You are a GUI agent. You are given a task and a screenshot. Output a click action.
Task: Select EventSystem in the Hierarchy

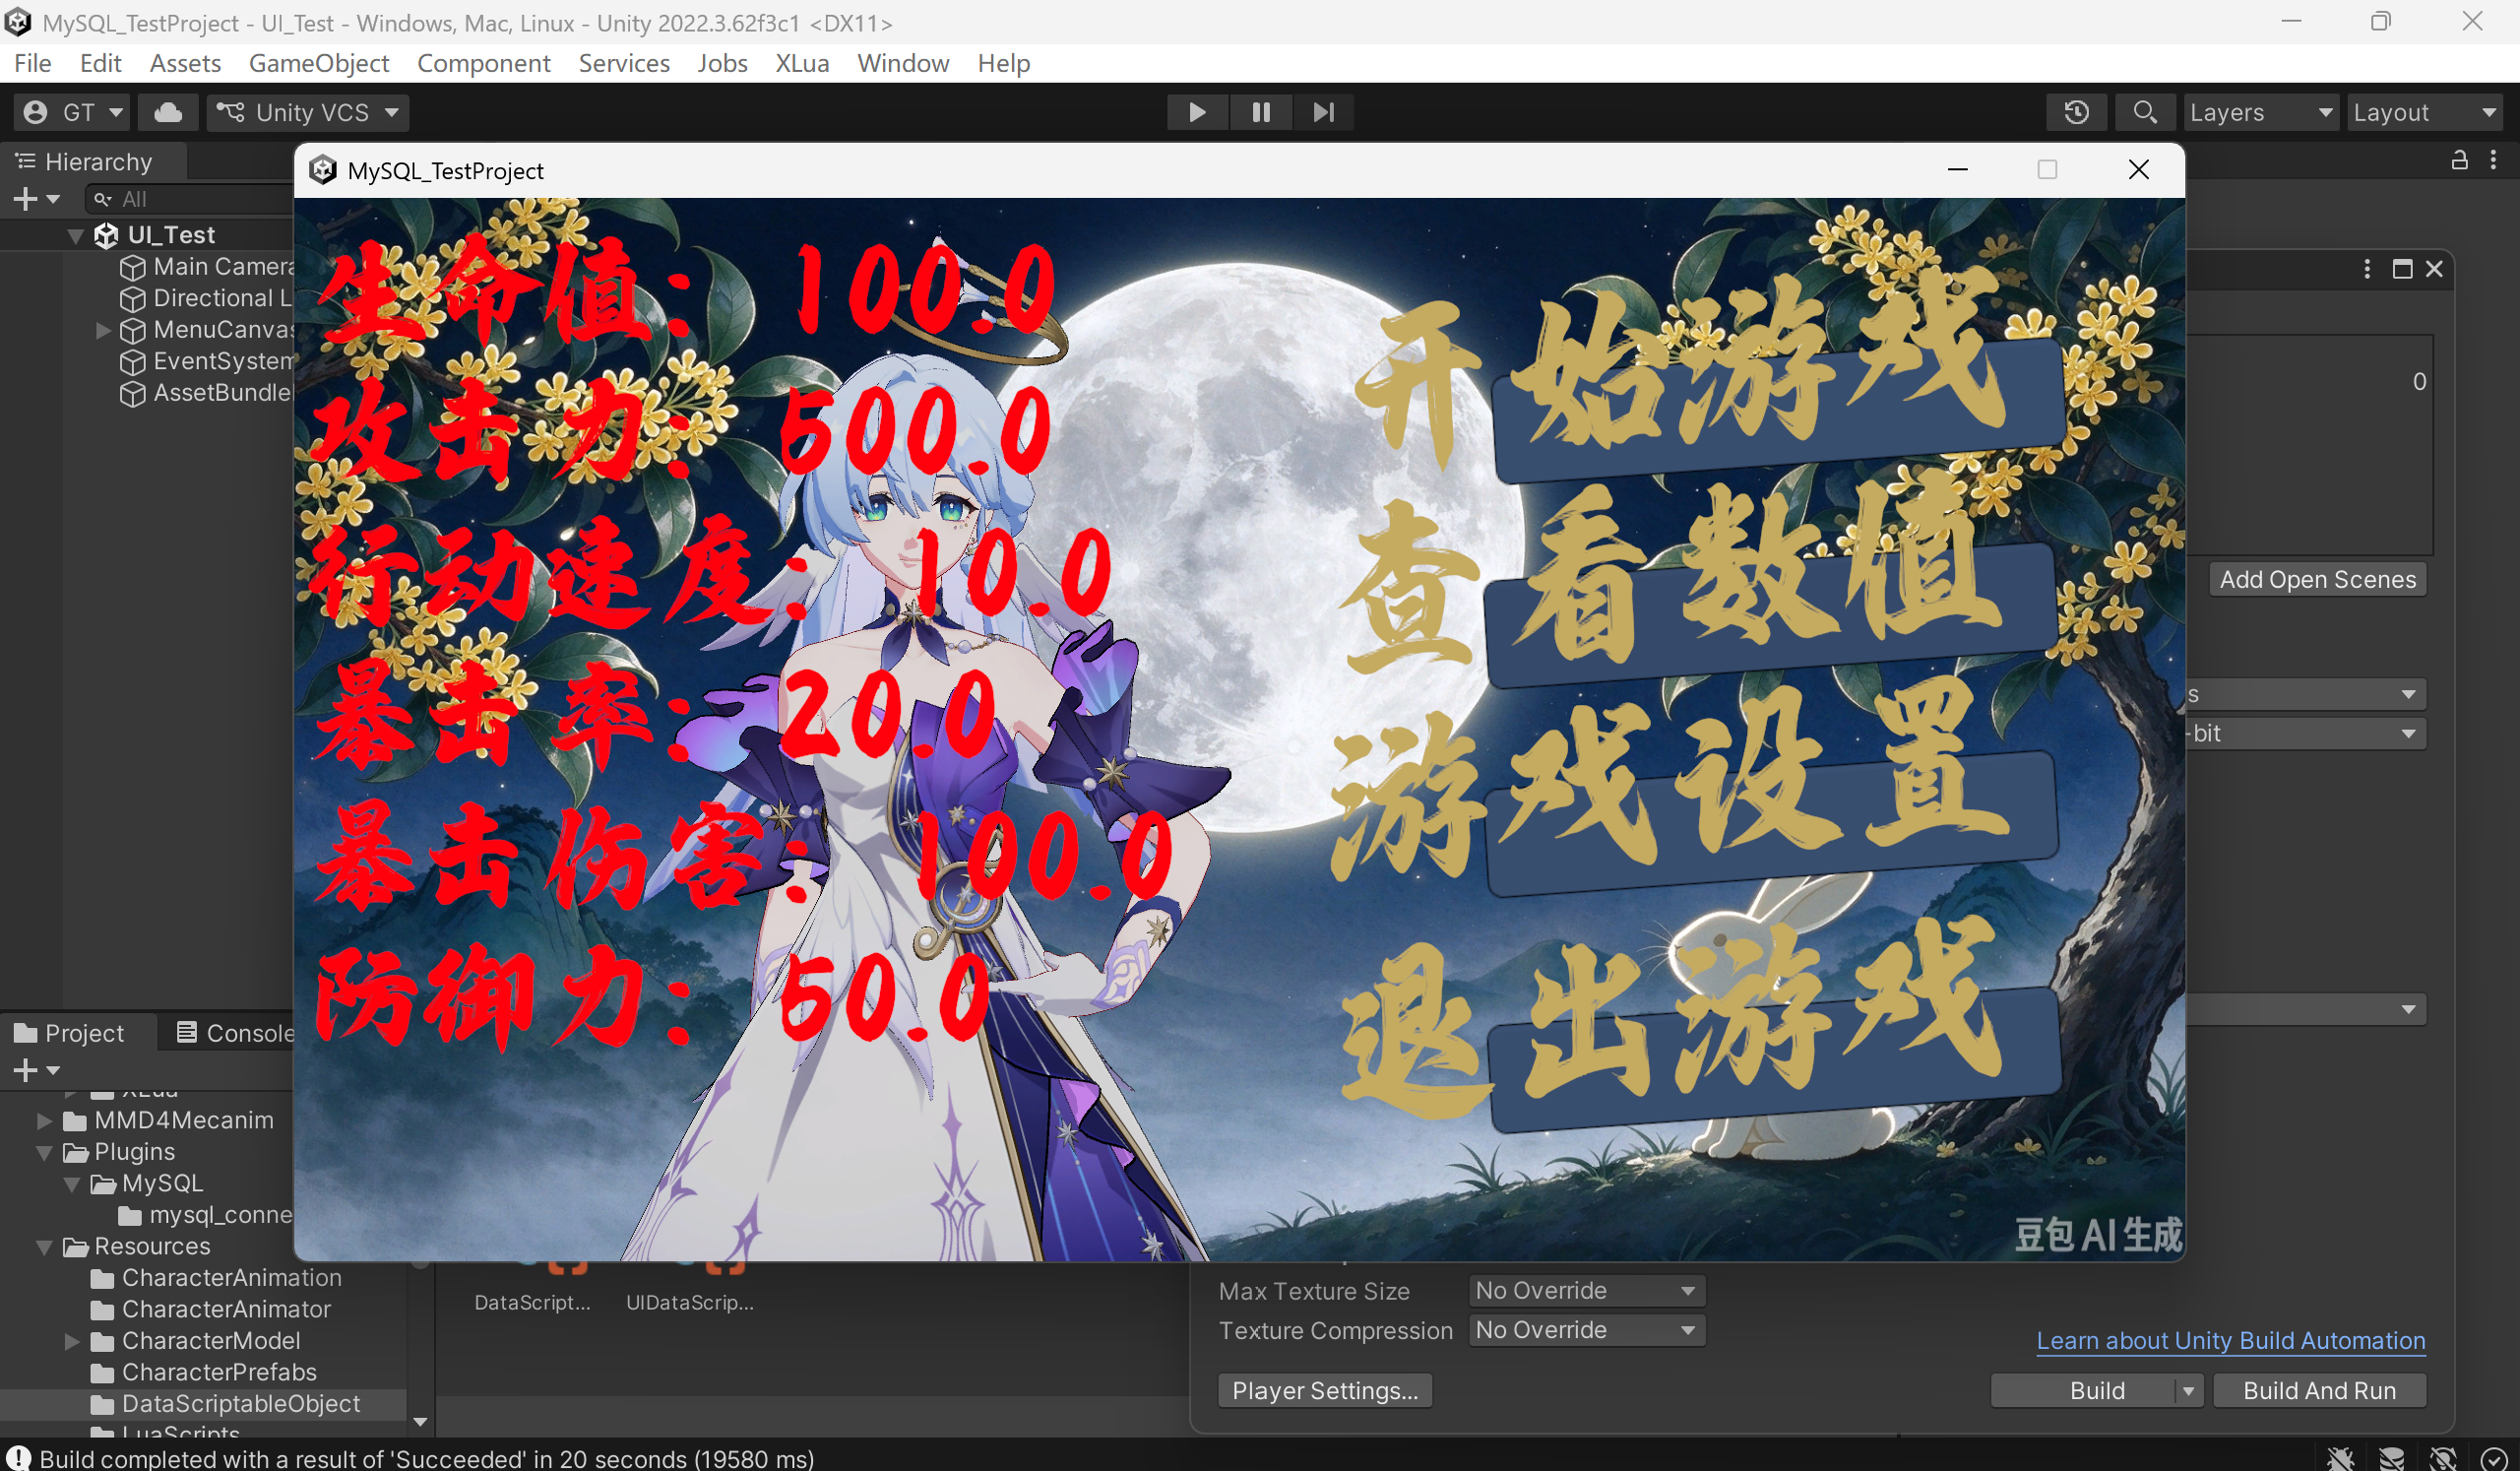[x=209, y=361]
